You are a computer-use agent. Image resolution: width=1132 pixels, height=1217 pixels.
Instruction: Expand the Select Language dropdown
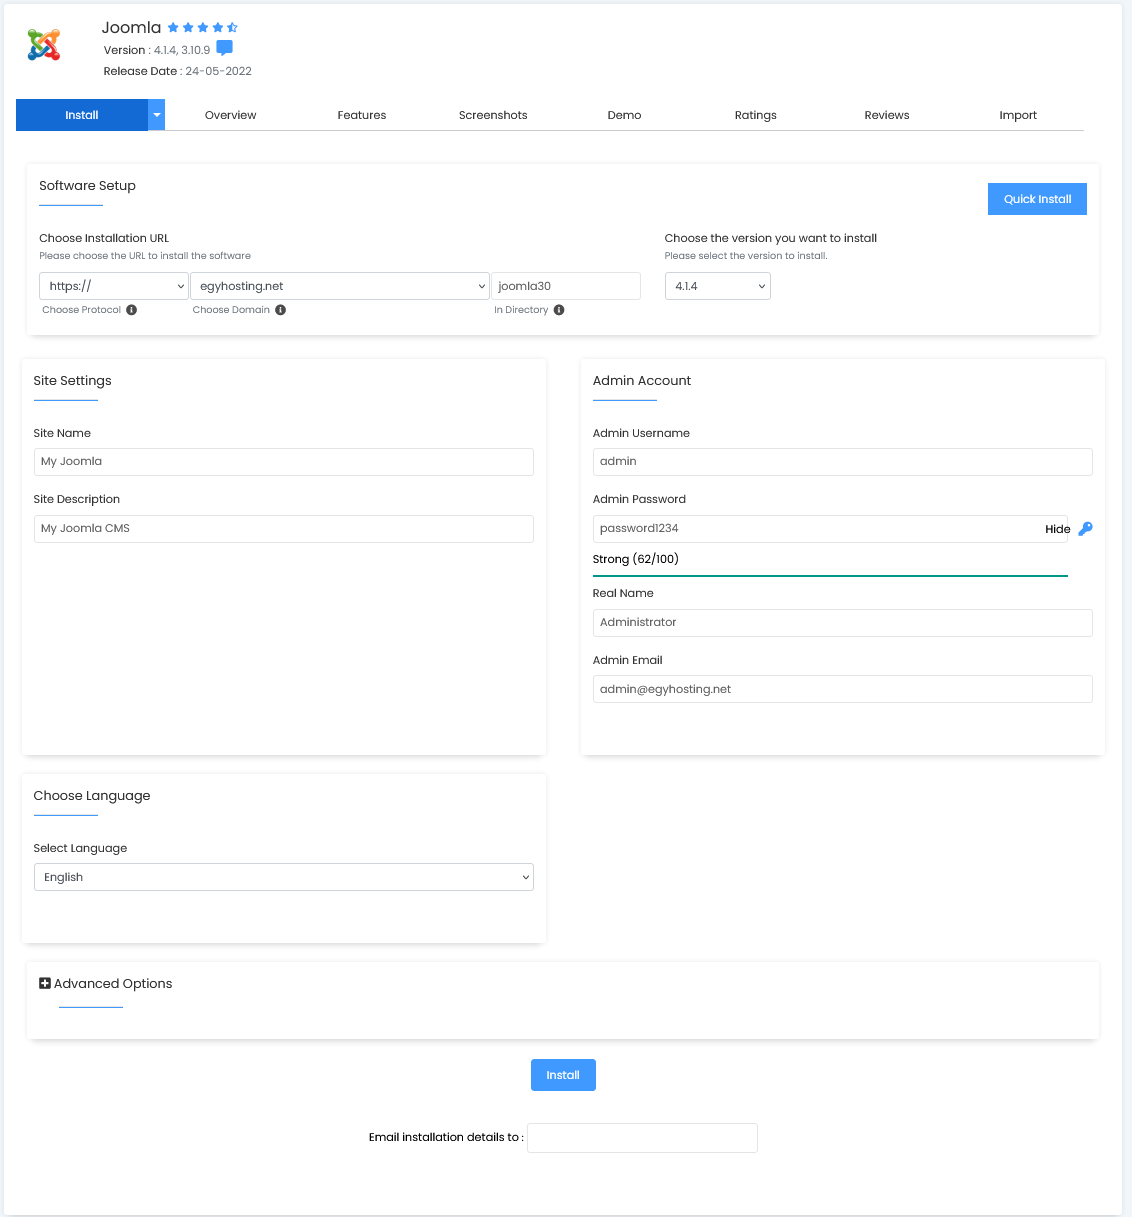point(283,877)
